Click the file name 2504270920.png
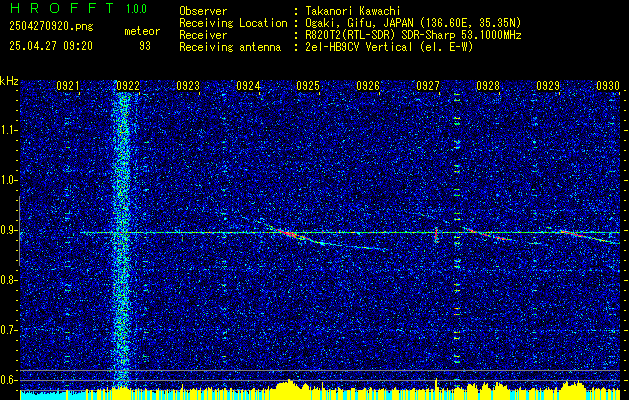Screen dimensions: 629x400 coord(51,27)
